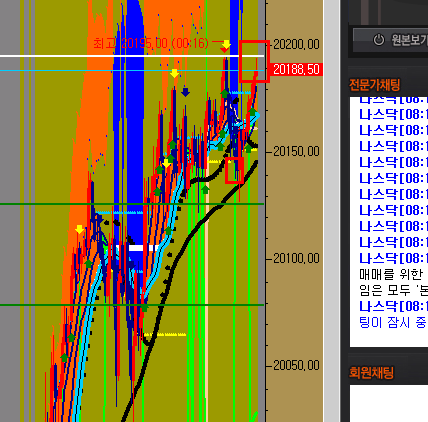Select the 회원채팅 panel heading
The width and height of the screenshot is (428, 422).
371,373
